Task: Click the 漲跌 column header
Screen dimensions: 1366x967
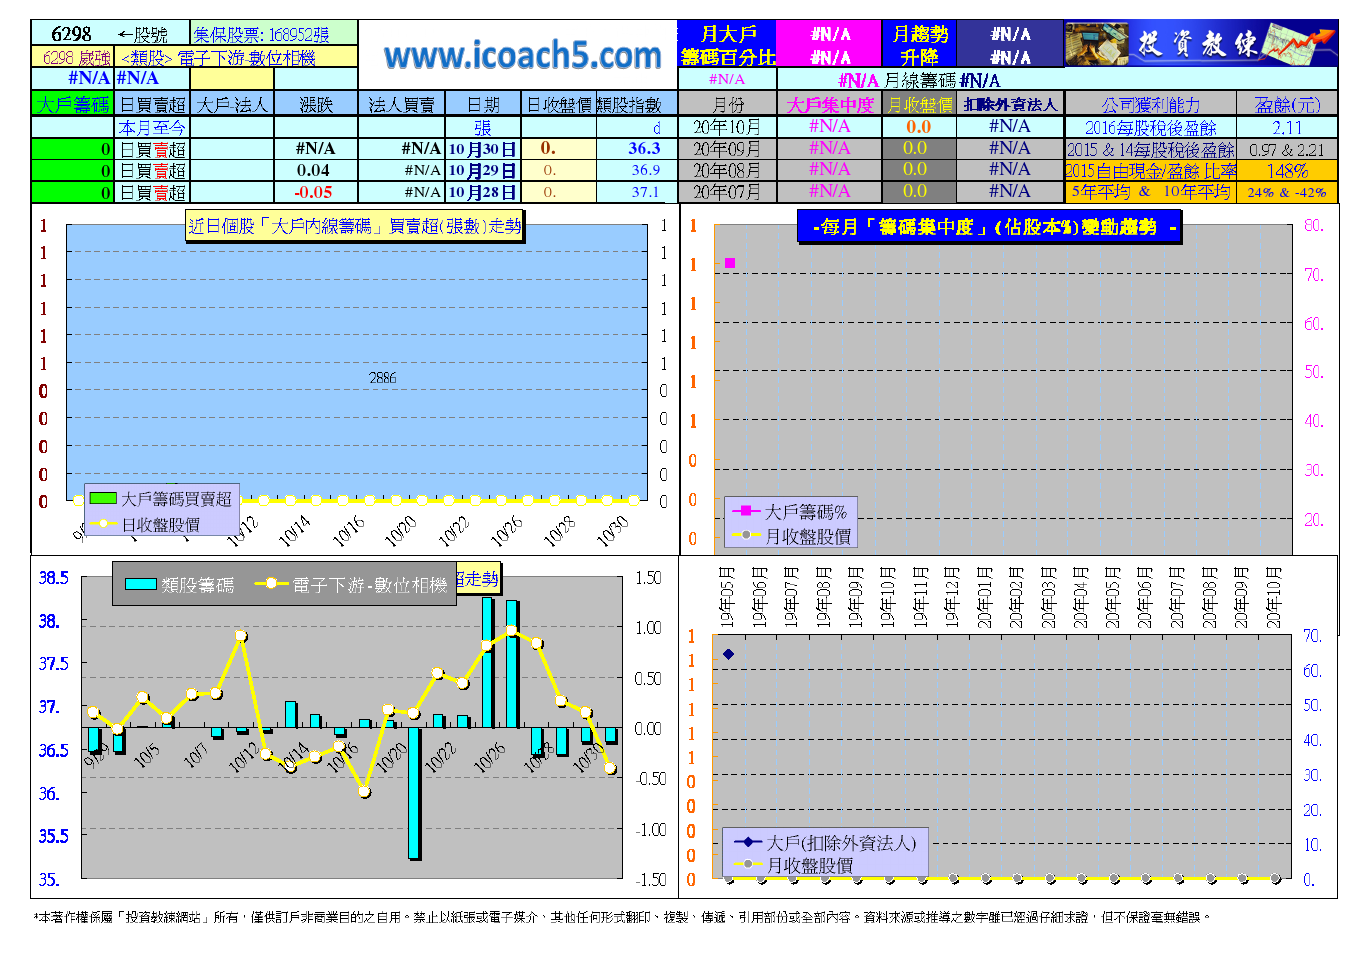Action: [x=316, y=104]
